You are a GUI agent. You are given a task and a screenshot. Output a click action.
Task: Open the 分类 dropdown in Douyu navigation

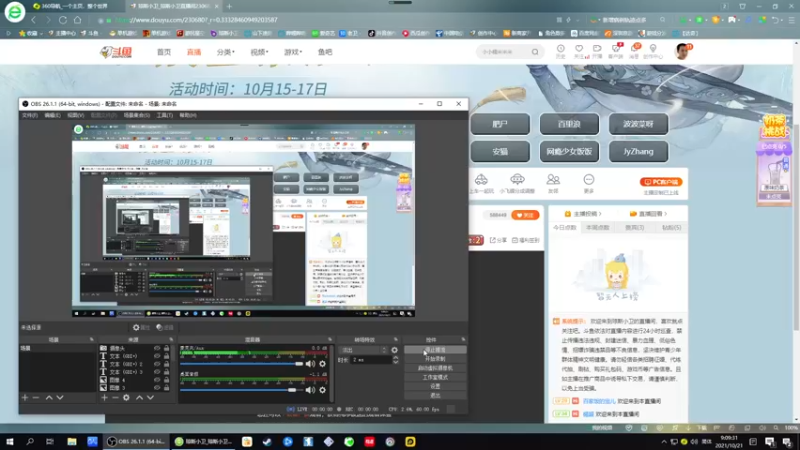click(226, 52)
